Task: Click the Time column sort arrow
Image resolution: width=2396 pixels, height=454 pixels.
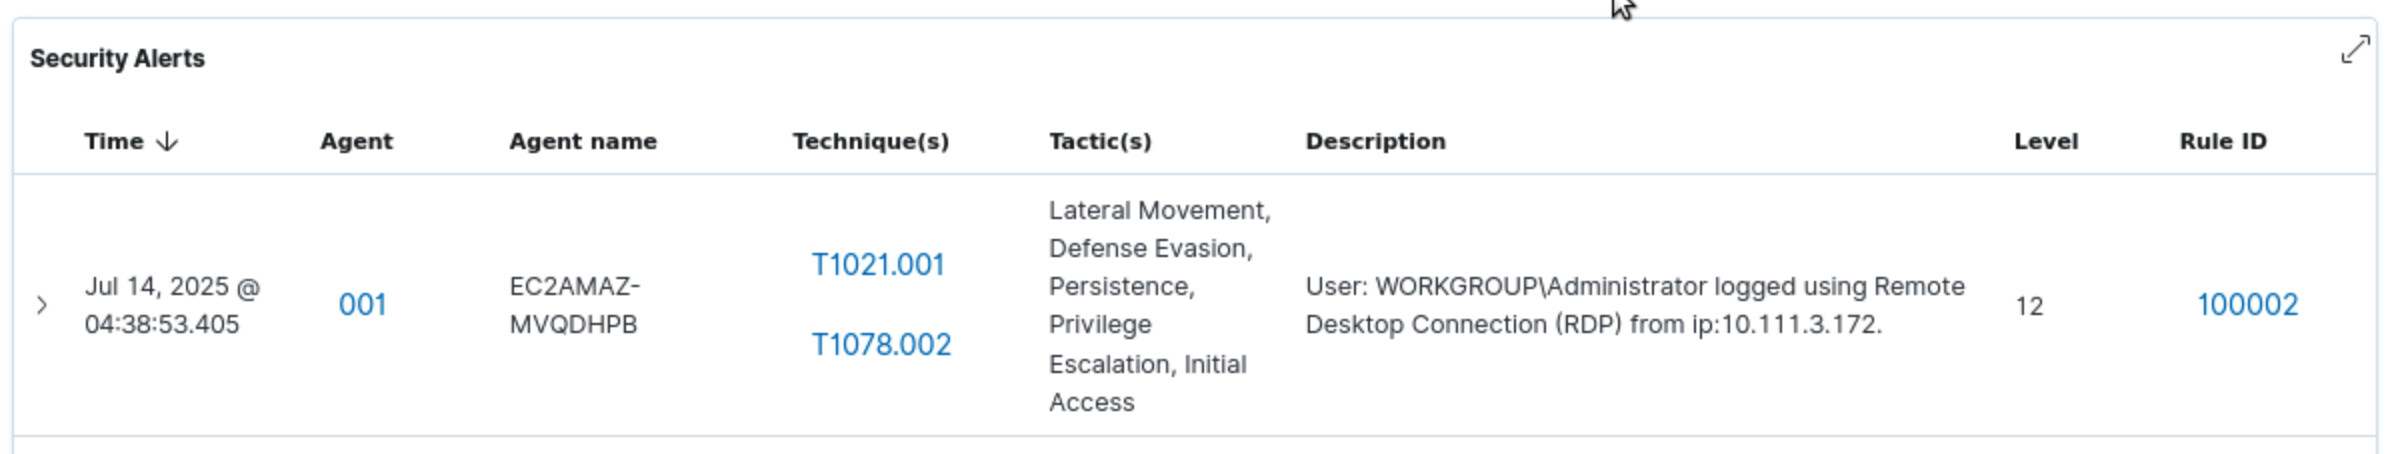Action: click(x=167, y=142)
